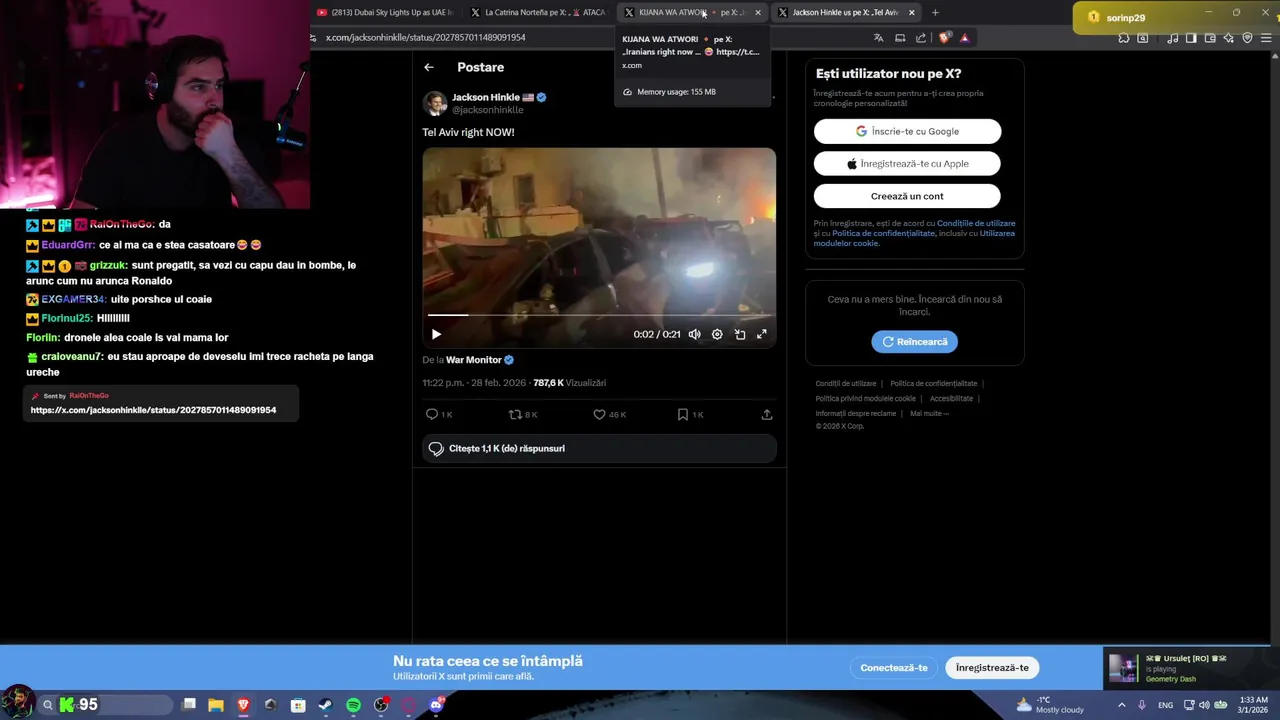Share the post via the share icon
Screen dimensions: 1280x720
coord(767,414)
